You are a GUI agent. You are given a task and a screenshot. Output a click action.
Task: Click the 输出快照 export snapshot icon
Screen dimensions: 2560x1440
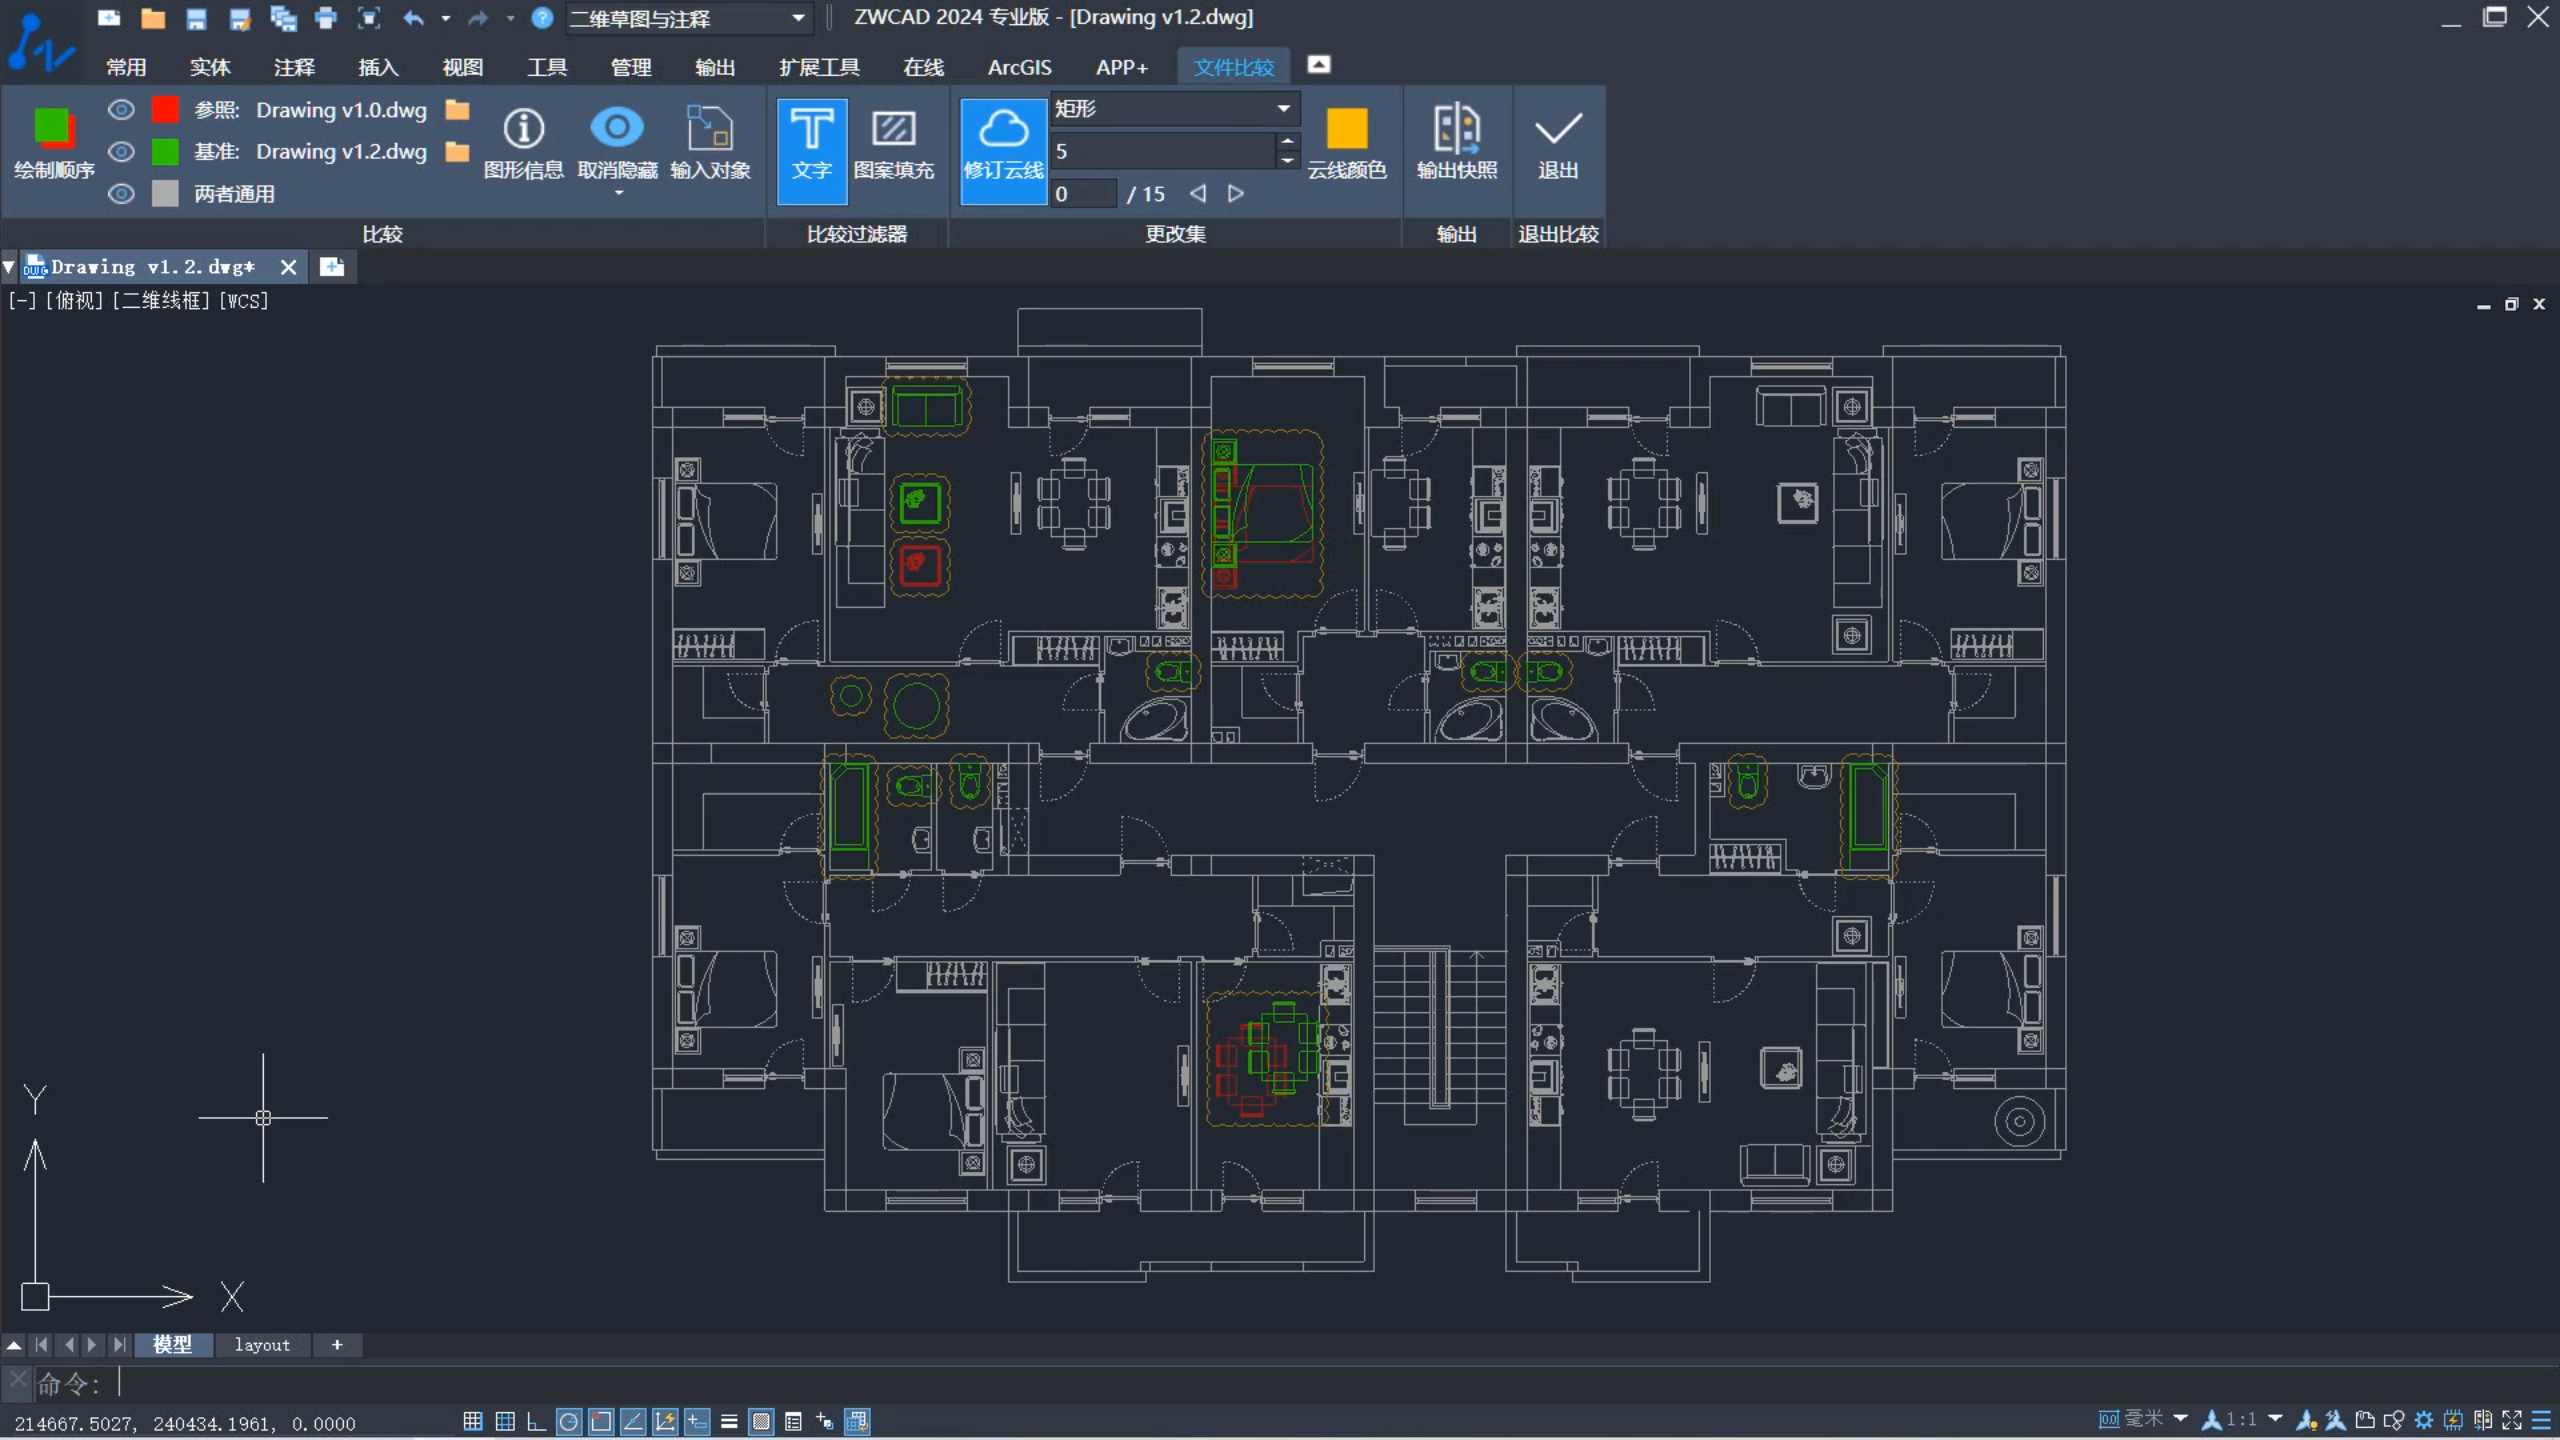(x=1456, y=129)
